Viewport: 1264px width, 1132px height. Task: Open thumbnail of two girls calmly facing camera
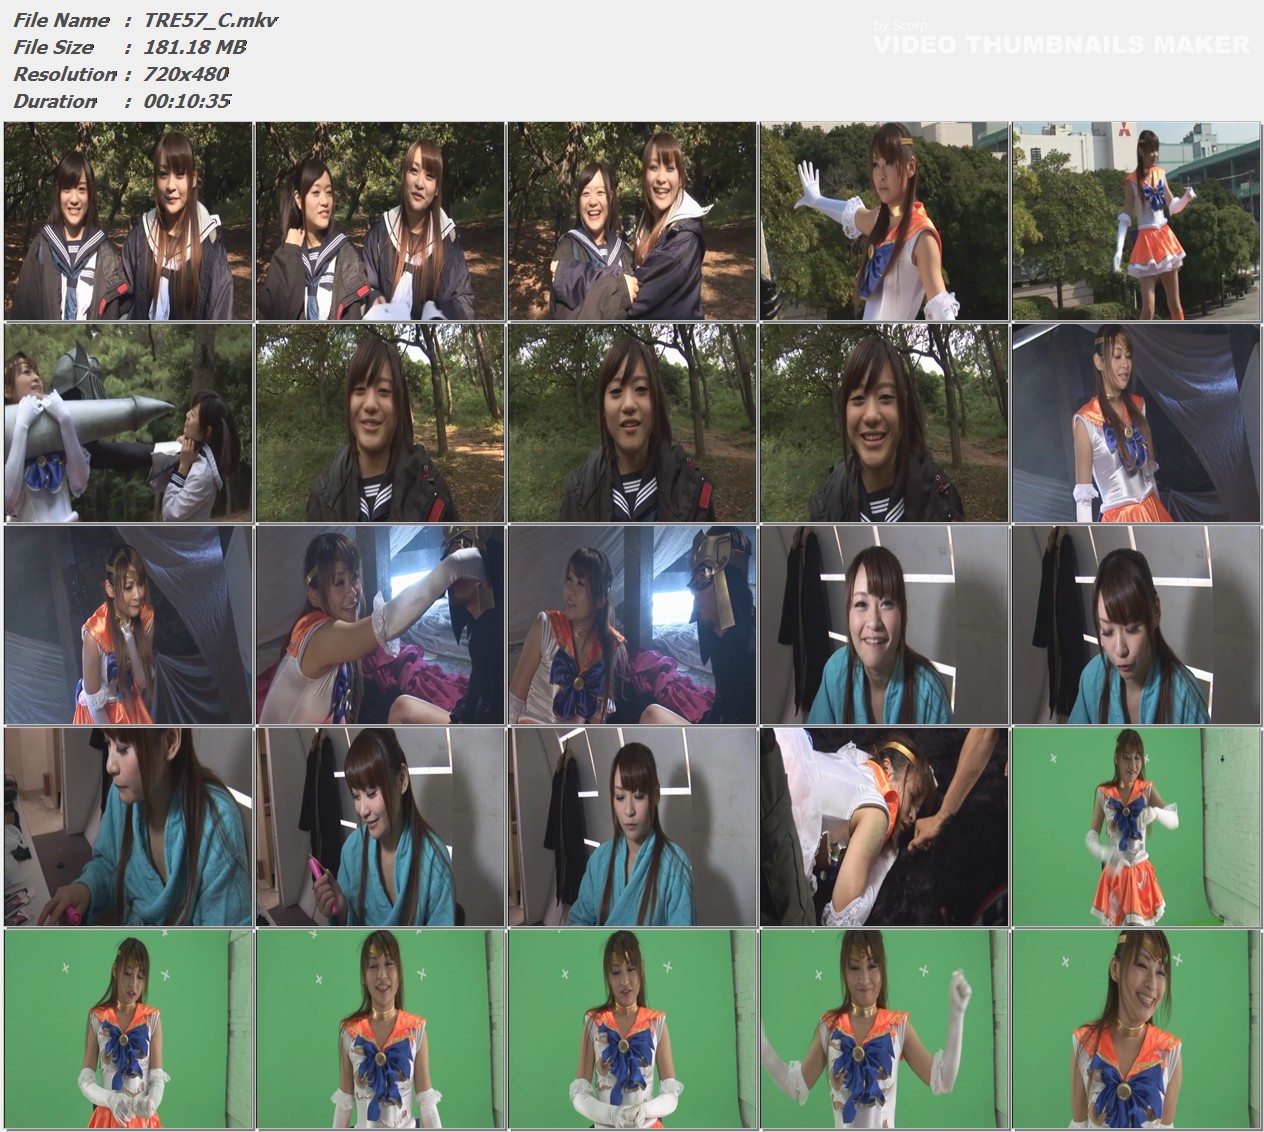point(128,221)
